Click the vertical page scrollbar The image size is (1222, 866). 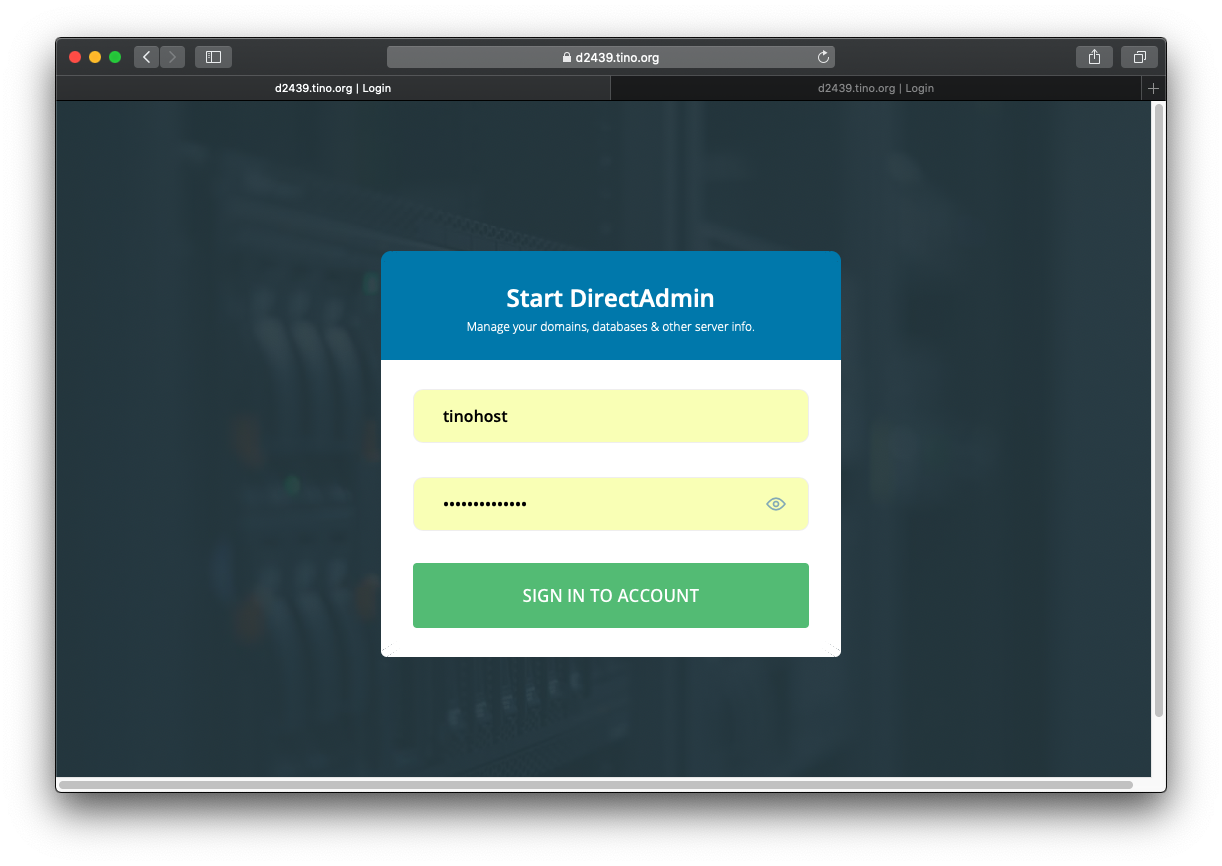[x=1159, y=410]
